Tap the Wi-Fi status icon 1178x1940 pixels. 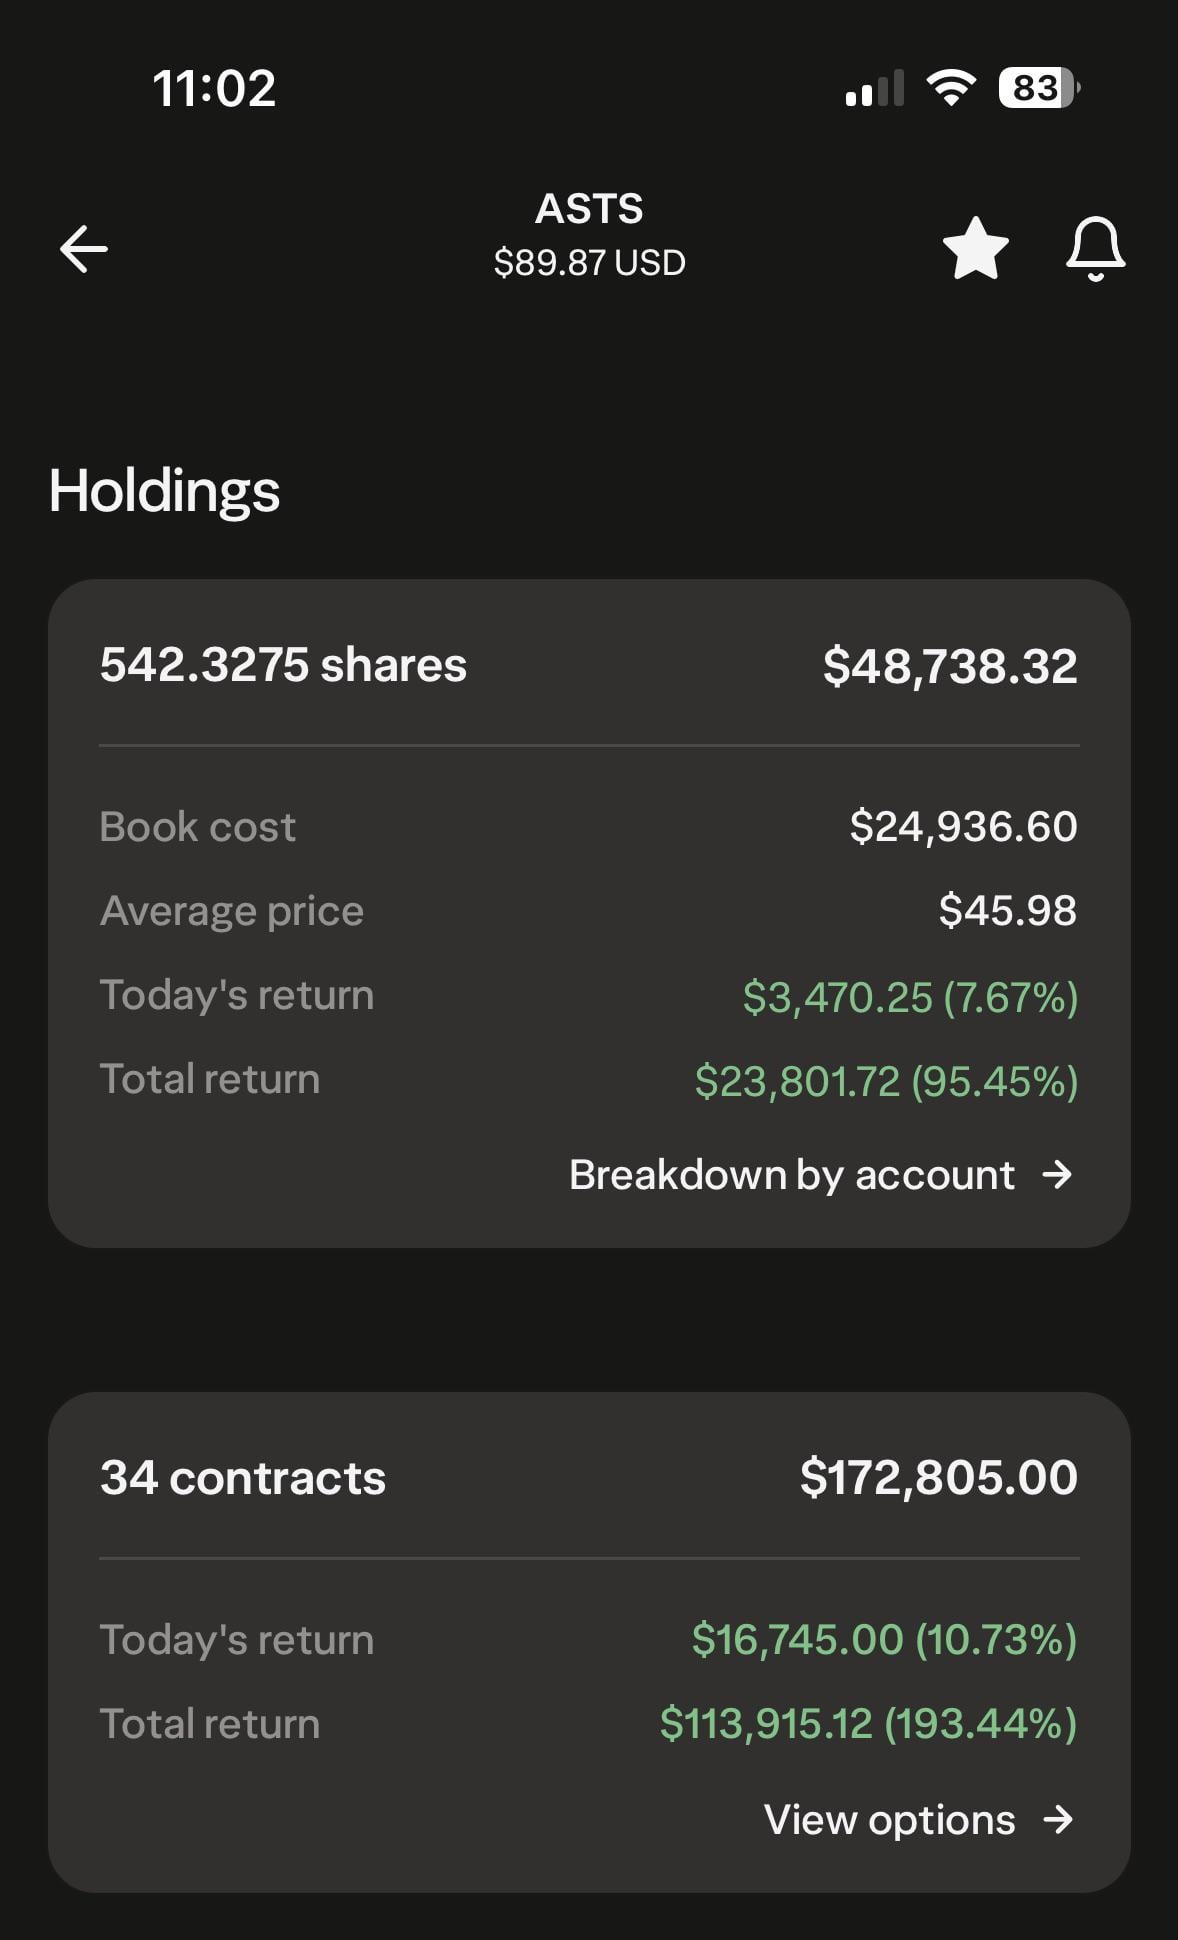(x=951, y=88)
